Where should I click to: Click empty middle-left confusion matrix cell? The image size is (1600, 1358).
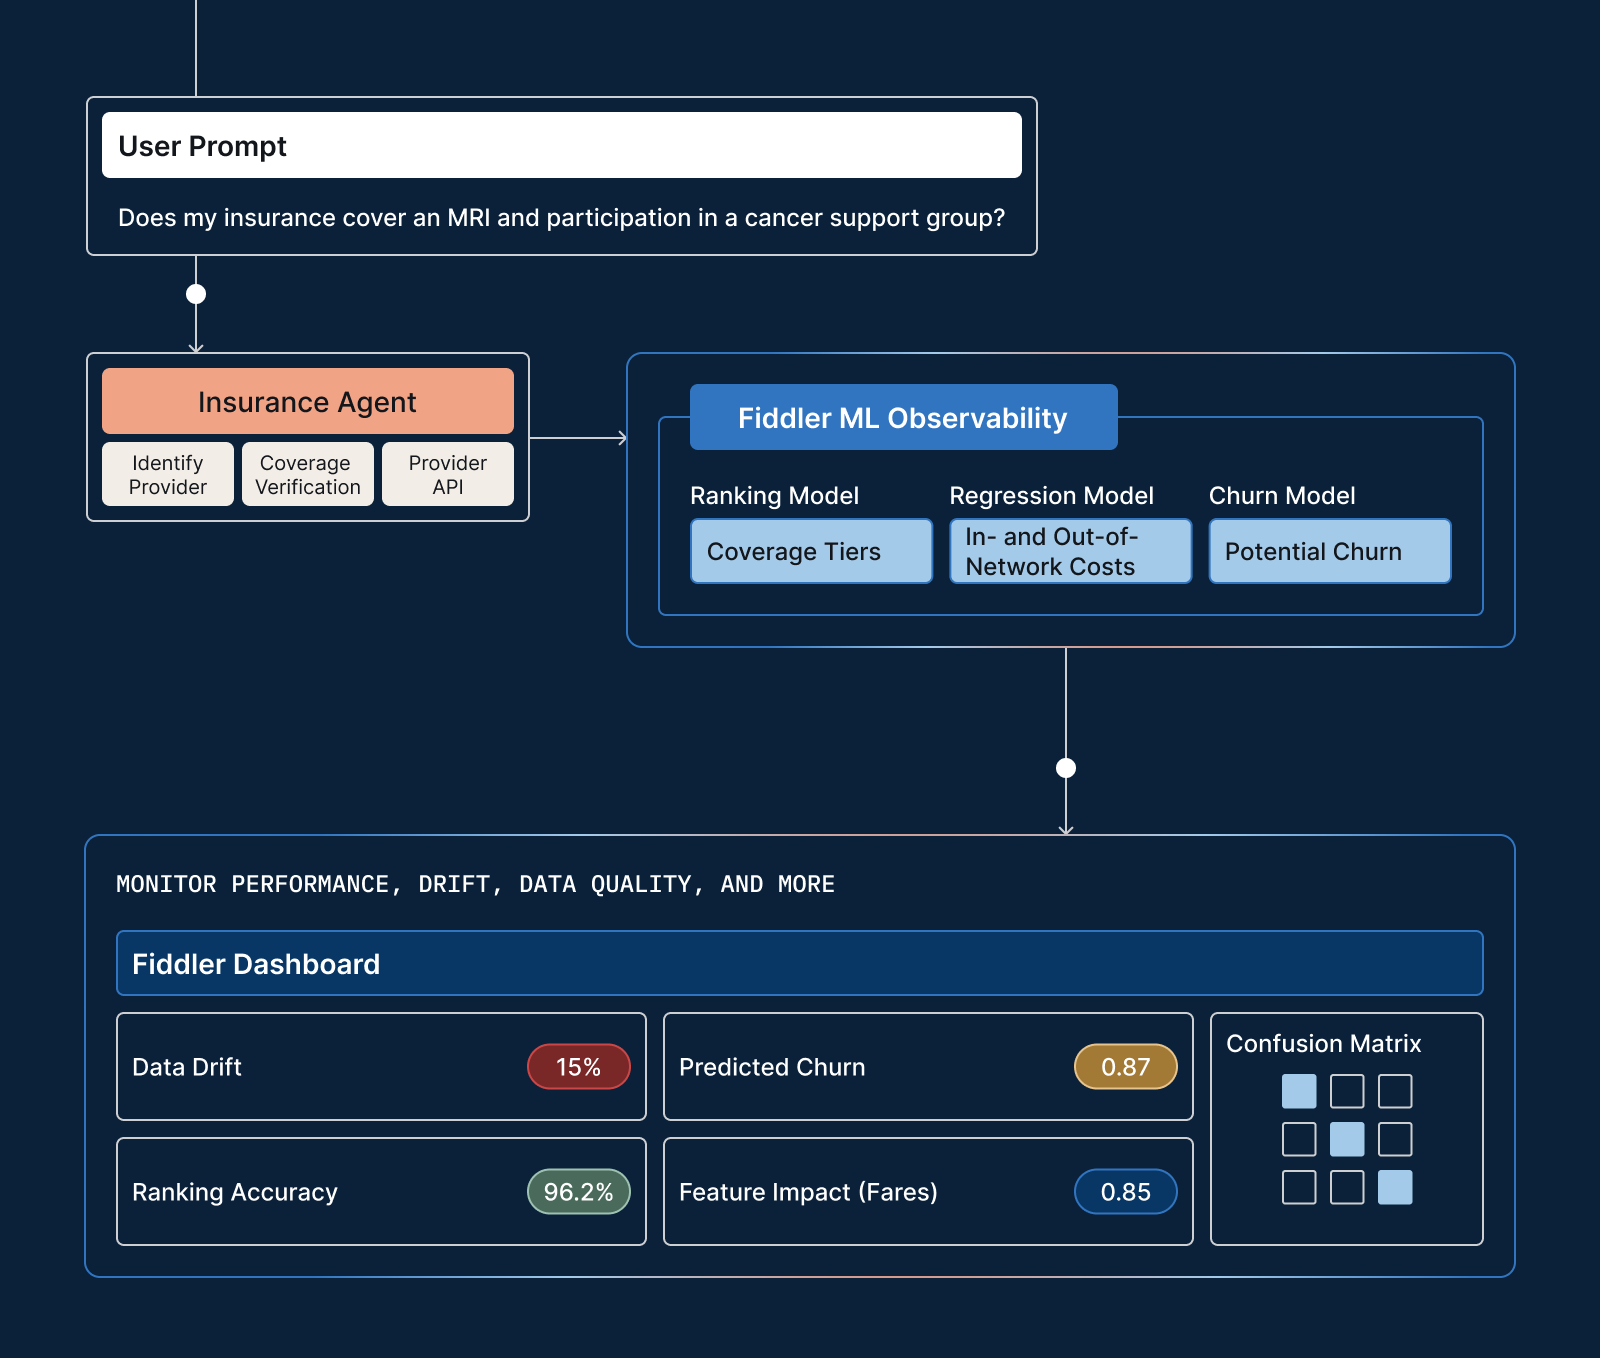[x=1299, y=1139]
